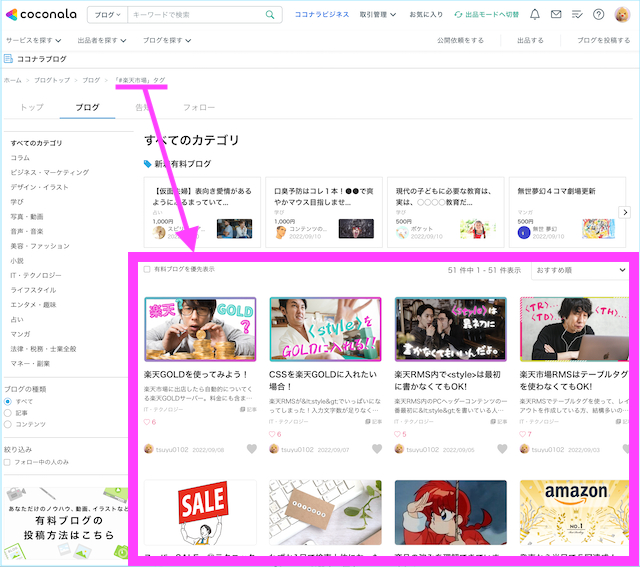Image resolution: width=640 pixels, height=567 pixels.
Task: Click the search magnifier icon
Action: click(270, 15)
